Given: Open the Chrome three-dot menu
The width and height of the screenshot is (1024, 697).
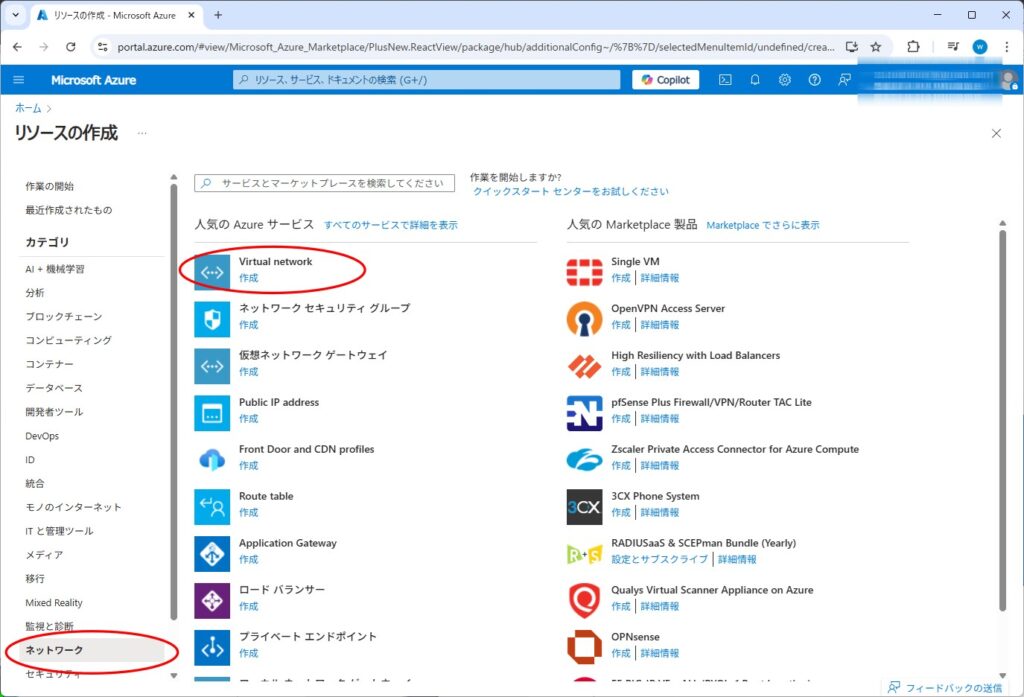Looking at the screenshot, I should pos(1006,47).
